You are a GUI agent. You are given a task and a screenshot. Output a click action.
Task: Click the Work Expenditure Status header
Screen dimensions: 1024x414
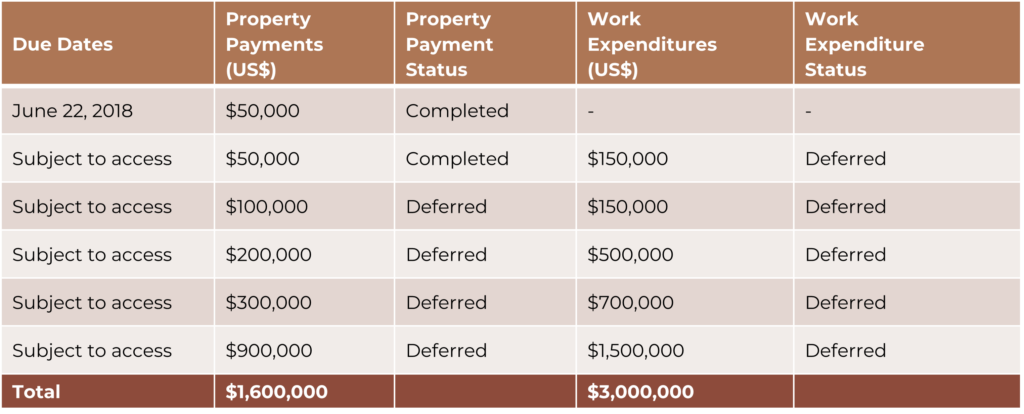pos(864,45)
